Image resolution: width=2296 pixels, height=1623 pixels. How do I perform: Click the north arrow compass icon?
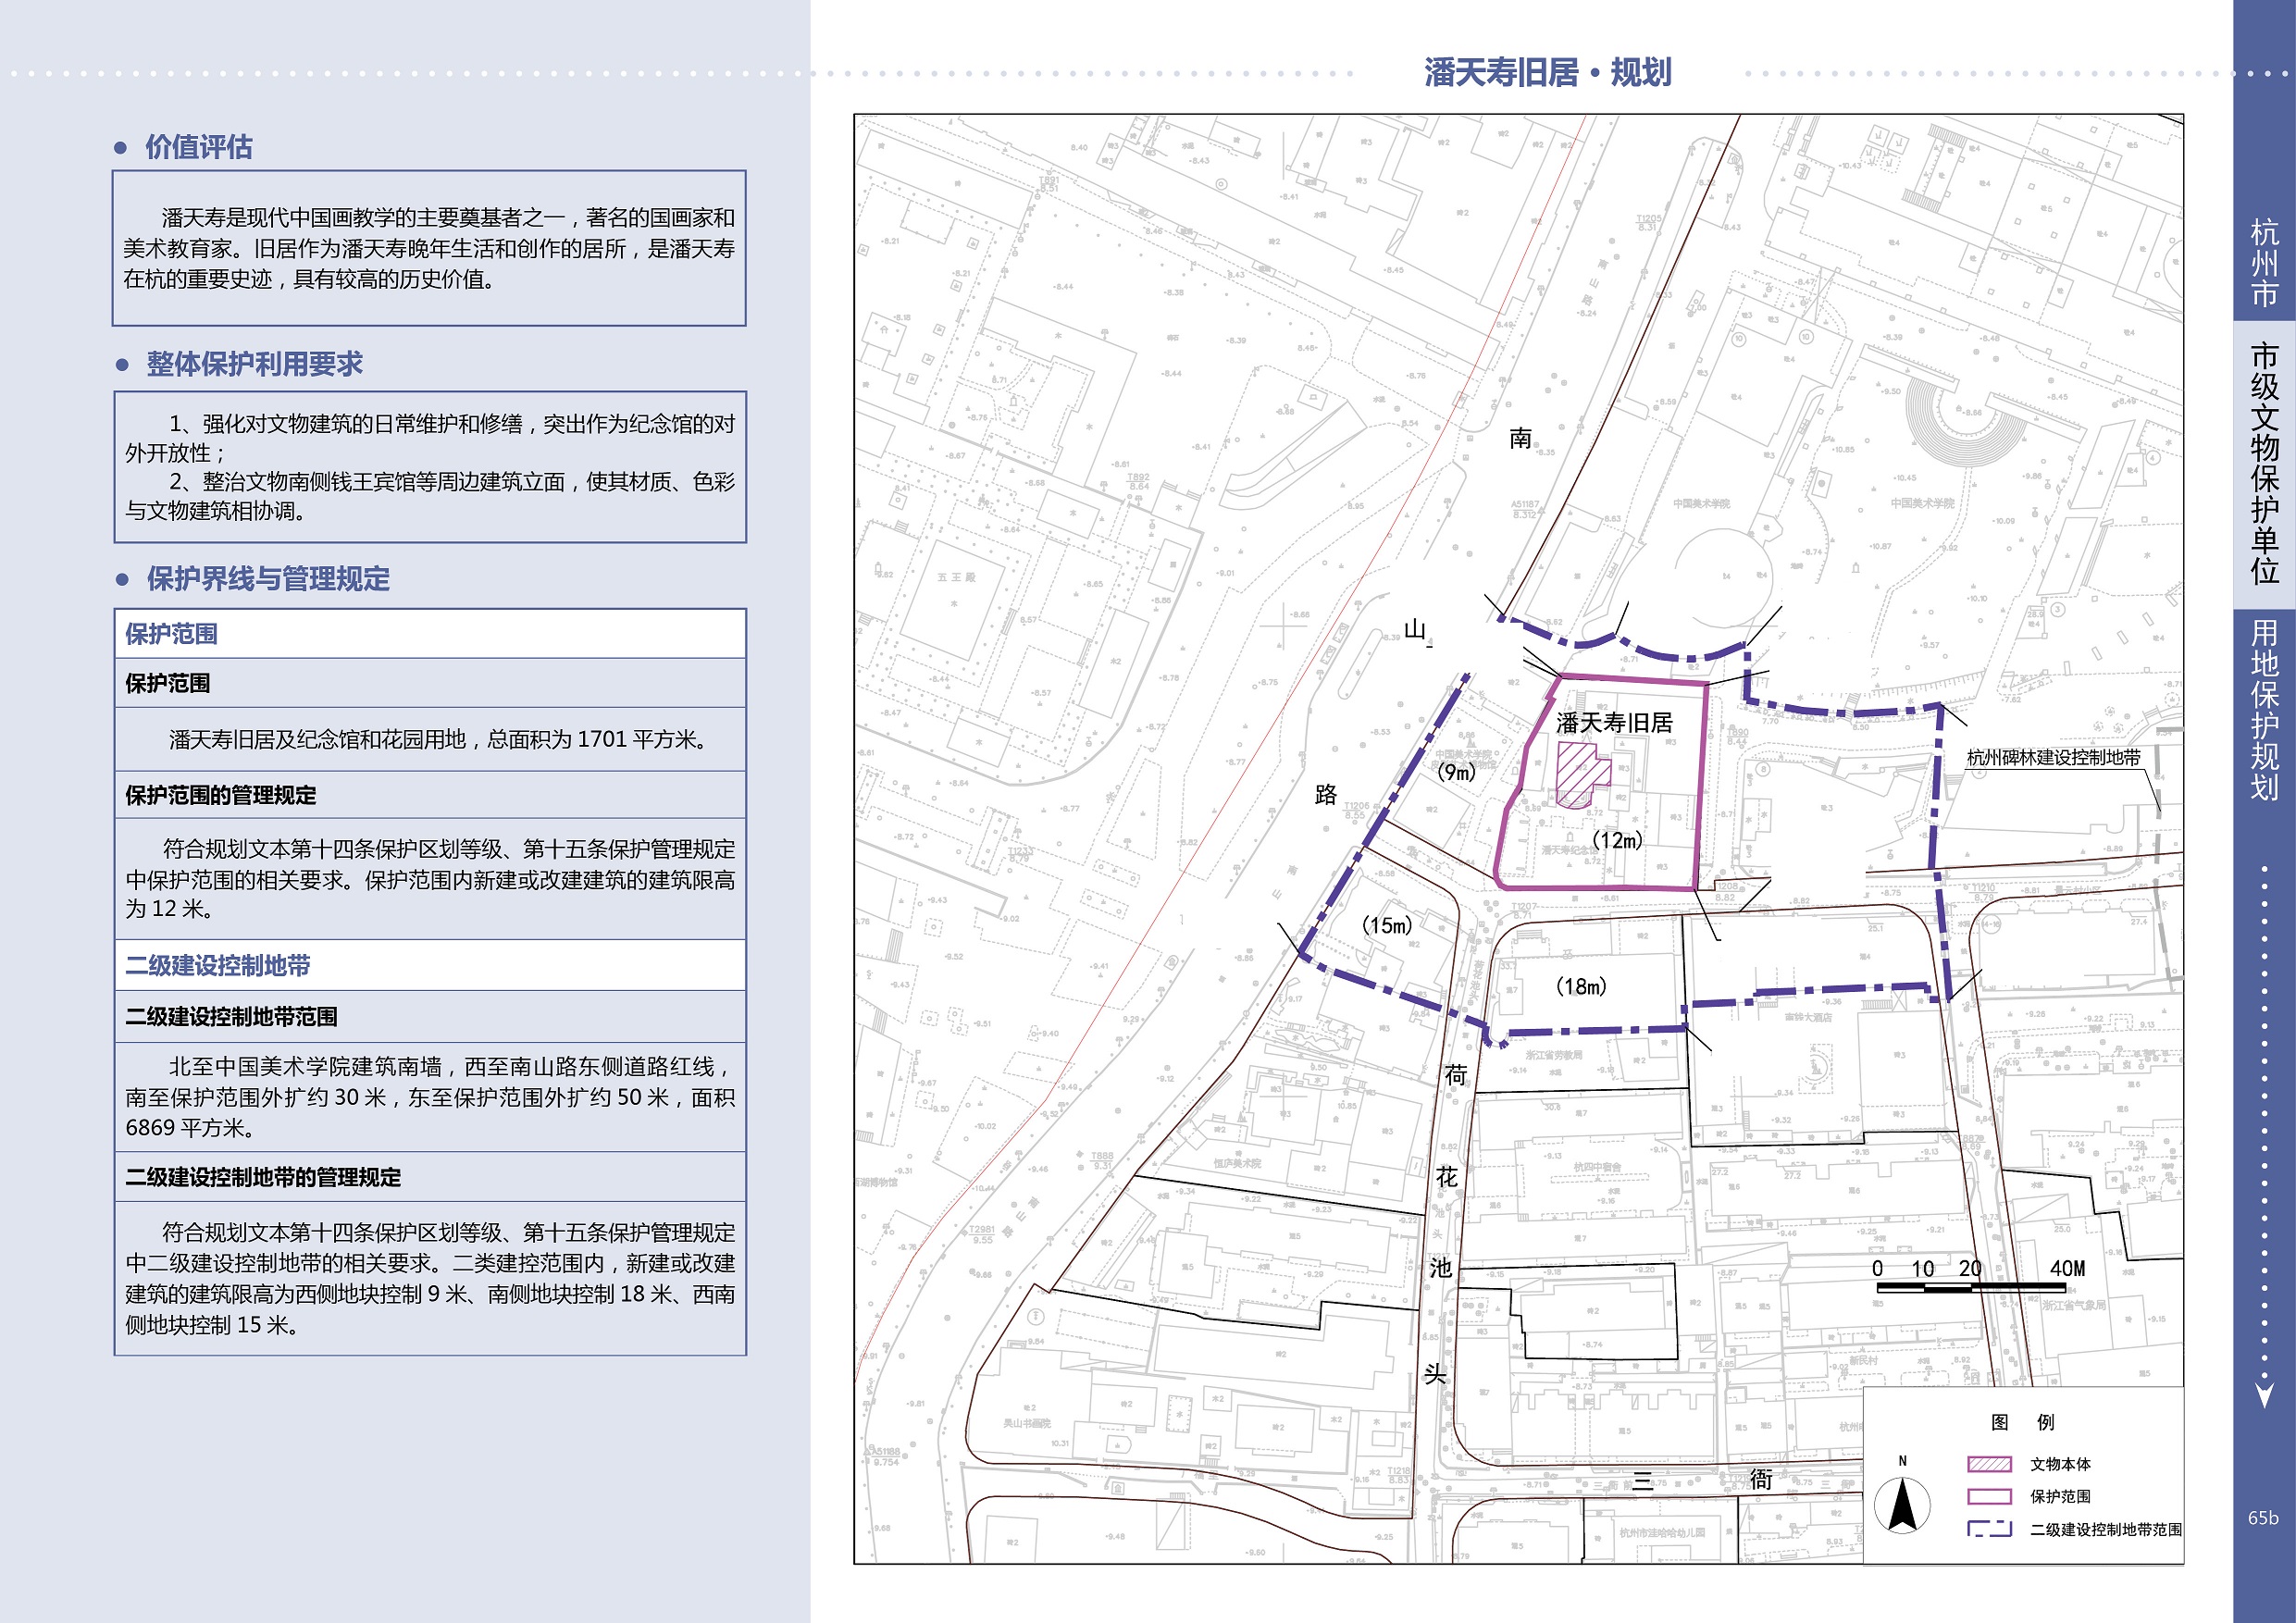[1901, 1505]
